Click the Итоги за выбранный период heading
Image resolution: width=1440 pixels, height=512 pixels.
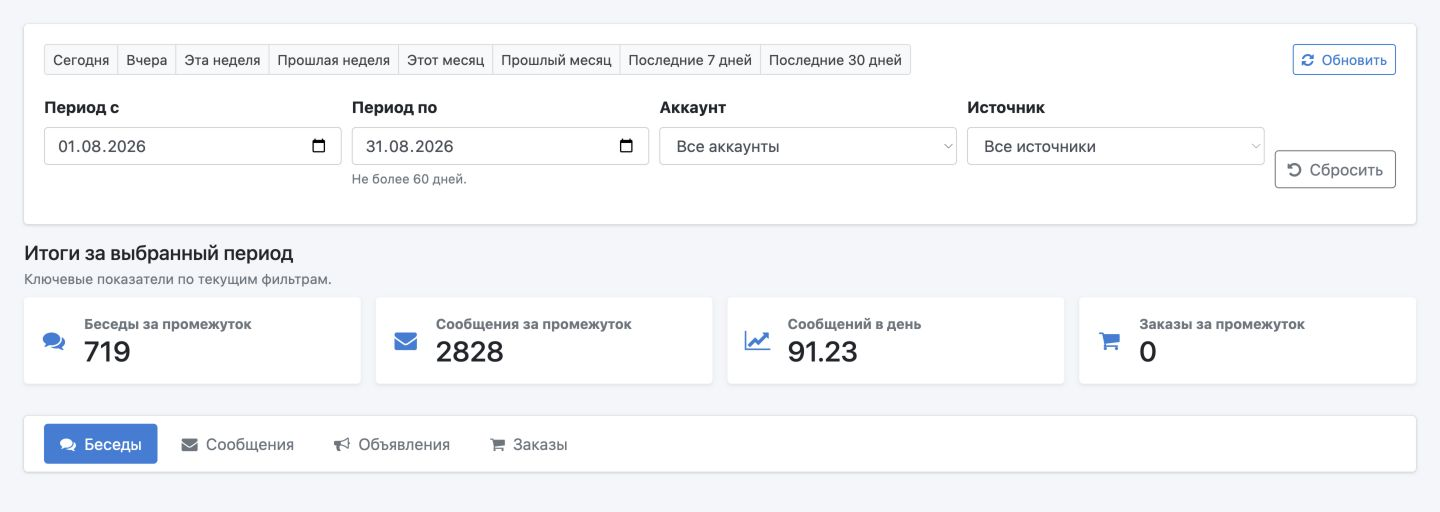pyautogui.click(x=159, y=253)
